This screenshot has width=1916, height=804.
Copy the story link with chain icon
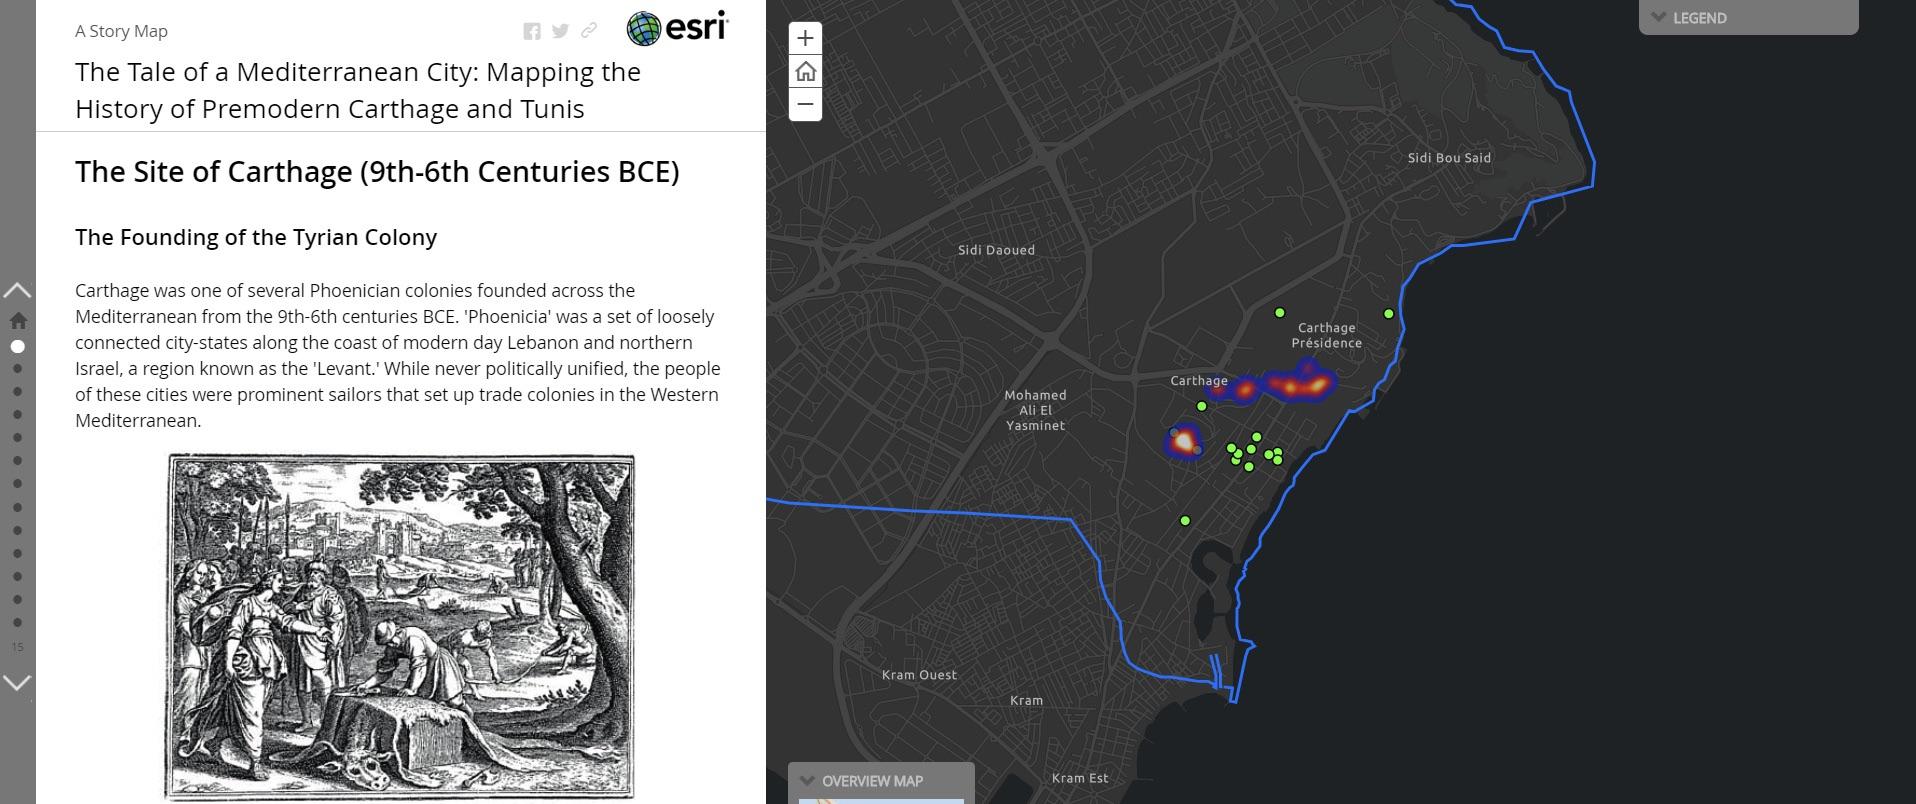click(588, 31)
